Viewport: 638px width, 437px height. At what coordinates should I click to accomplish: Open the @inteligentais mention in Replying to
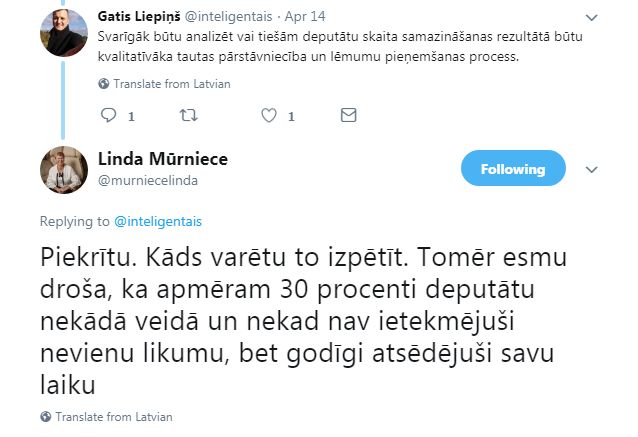(x=161, y=221)
